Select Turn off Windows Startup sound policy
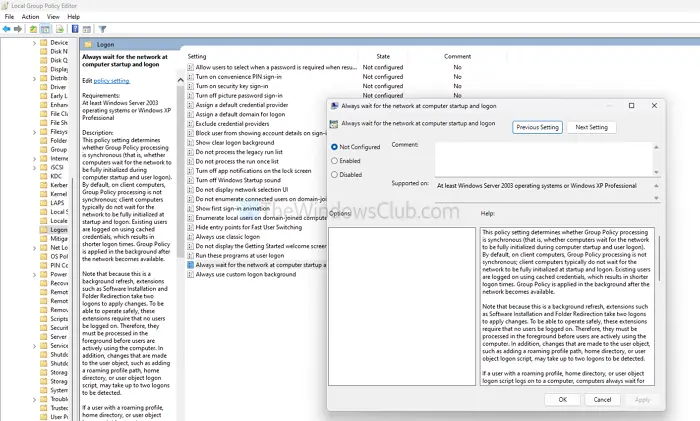Screen dimensions: 700x421 coord(238,180)
